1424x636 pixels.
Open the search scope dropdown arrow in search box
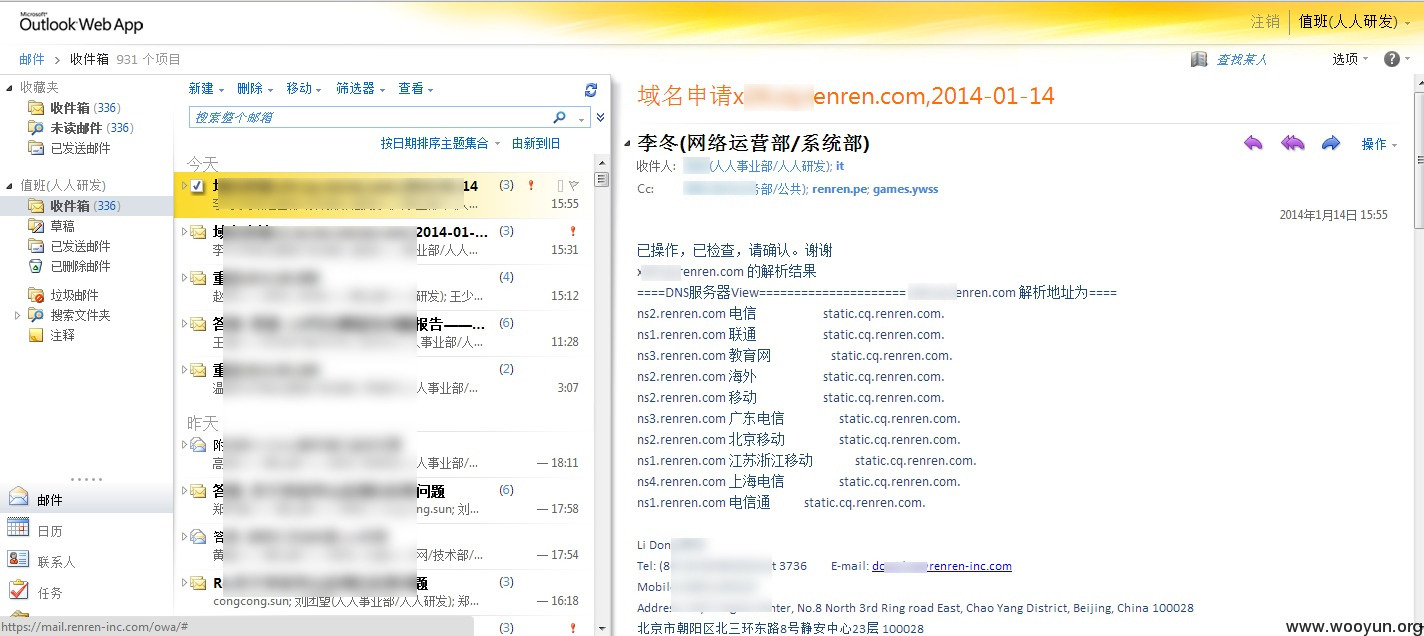582,118
